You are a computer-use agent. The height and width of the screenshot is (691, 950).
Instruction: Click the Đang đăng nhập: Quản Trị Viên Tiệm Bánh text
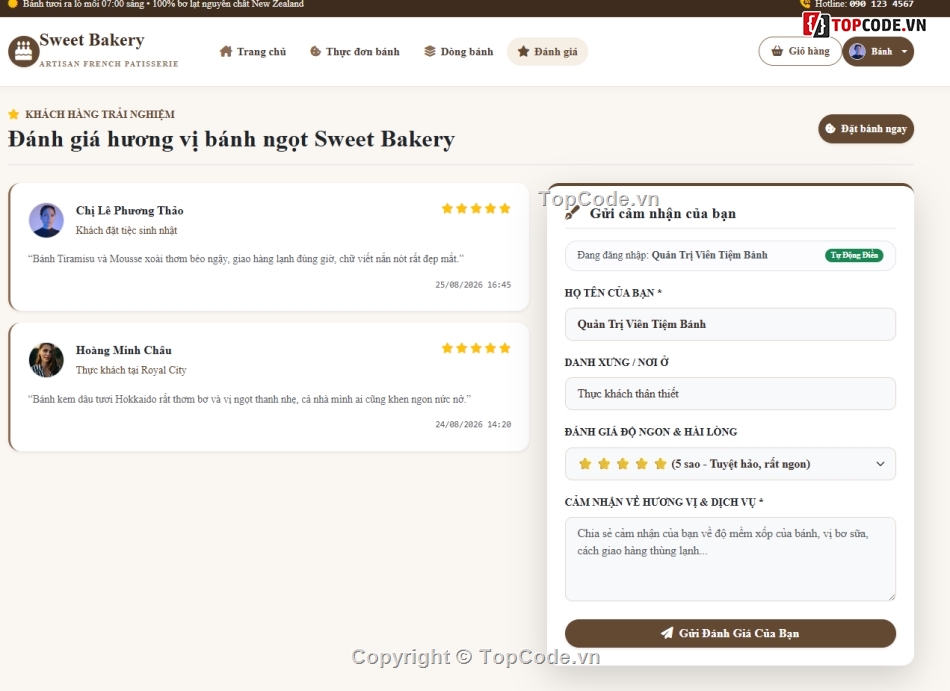pos(672,255)
